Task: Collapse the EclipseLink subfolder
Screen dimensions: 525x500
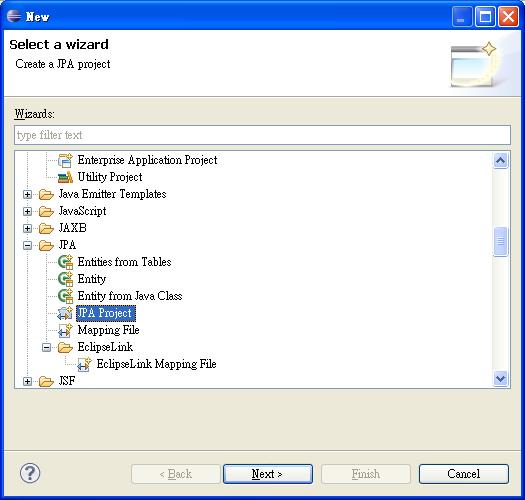Action: 46,347
